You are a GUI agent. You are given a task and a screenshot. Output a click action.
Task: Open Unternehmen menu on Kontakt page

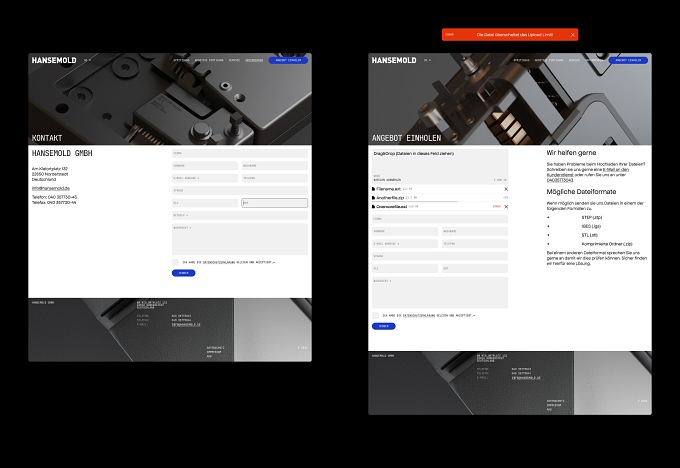(254, 60)
